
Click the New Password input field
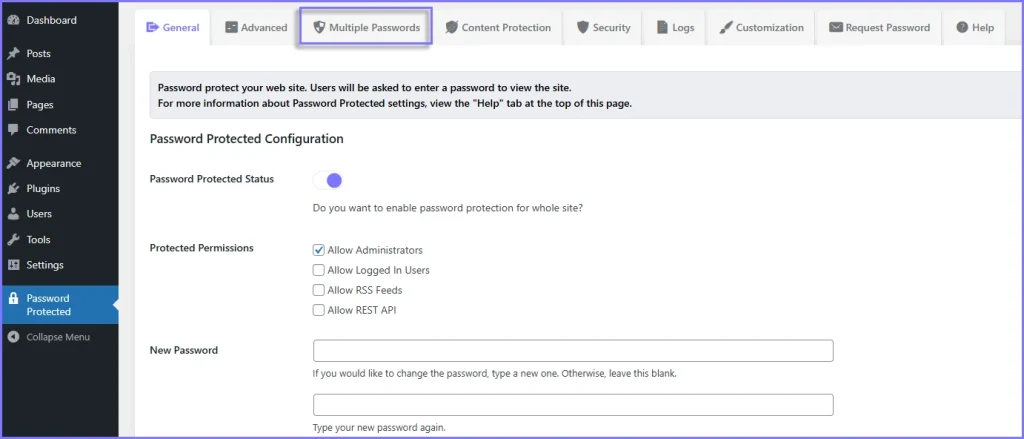[573, 351]
